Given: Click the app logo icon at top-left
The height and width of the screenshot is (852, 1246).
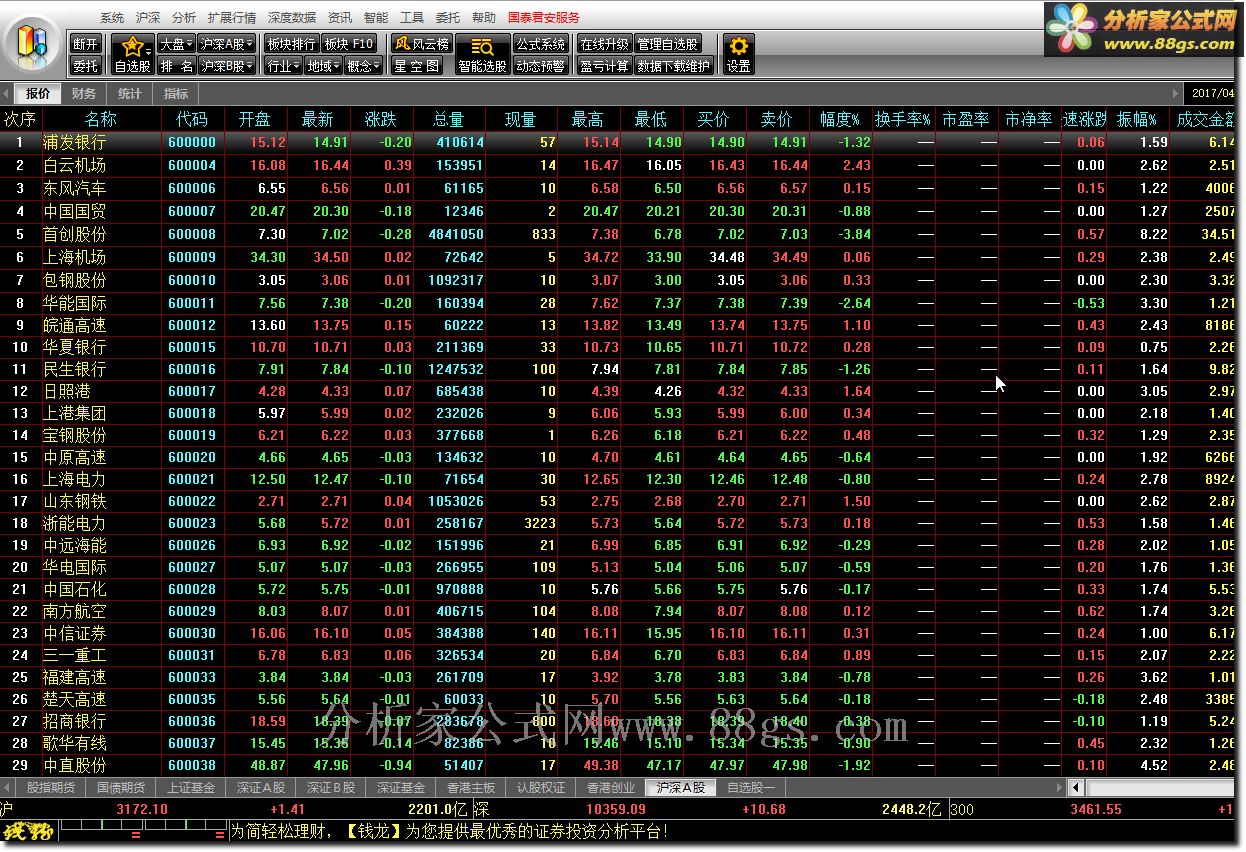Looking at the screenshot, I should (32, 43).
